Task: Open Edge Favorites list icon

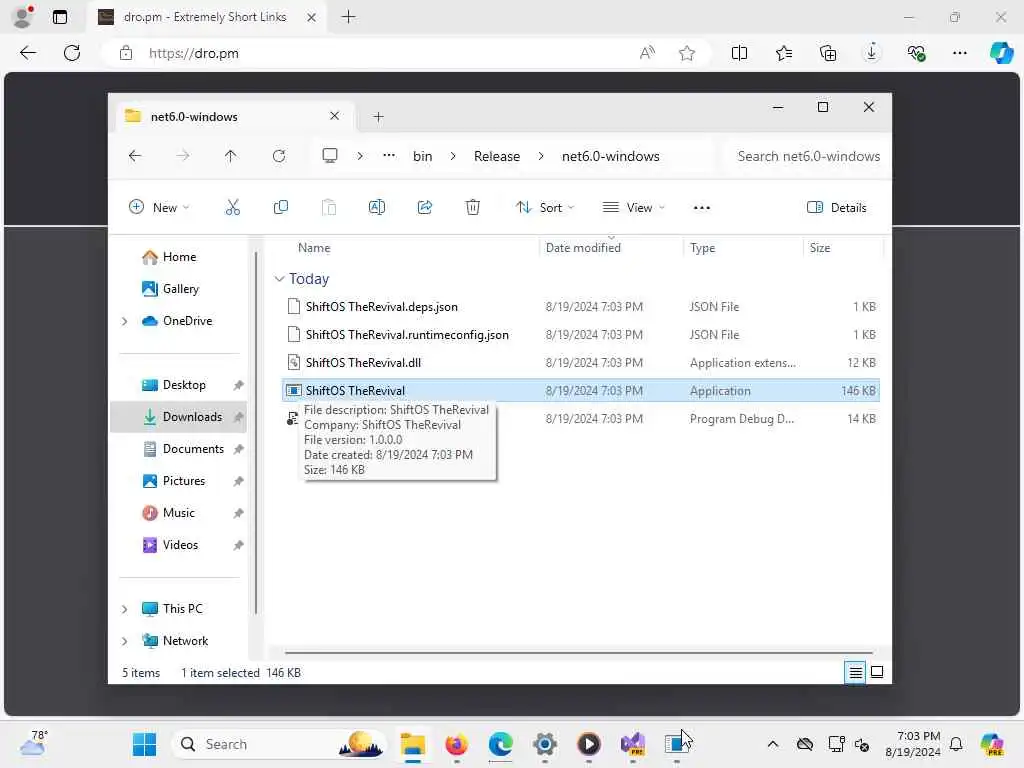Action: coord(784,53)
